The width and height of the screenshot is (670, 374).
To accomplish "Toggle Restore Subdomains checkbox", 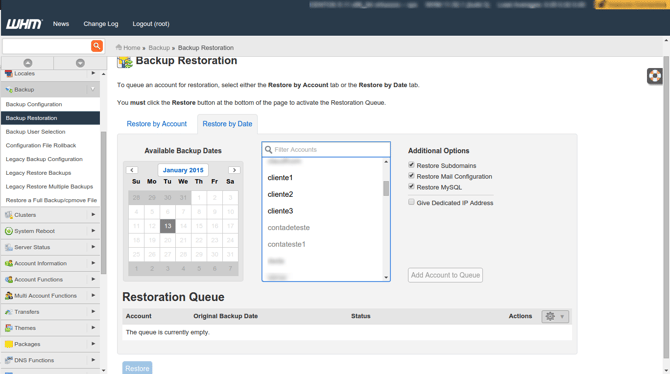I will click(x=411, y=165).
